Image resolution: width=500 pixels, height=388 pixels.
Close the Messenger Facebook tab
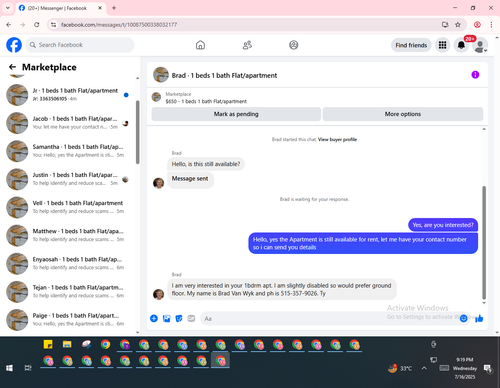[x=100, y=8]
